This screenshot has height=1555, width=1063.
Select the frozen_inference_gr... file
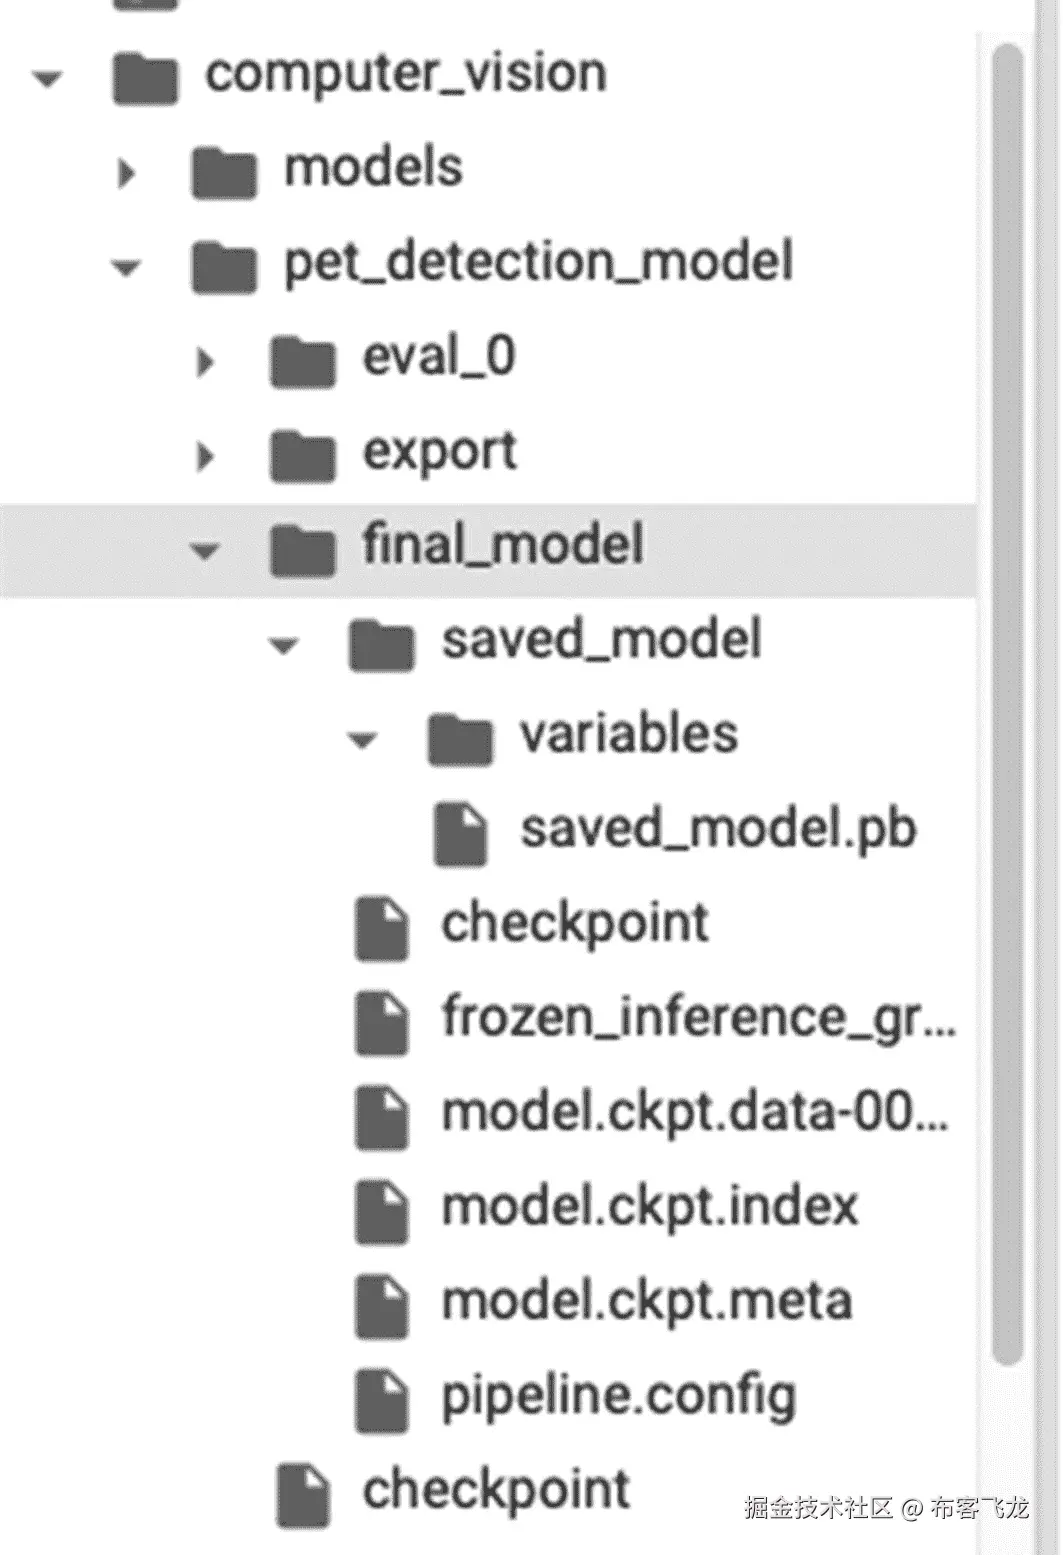698,1017
